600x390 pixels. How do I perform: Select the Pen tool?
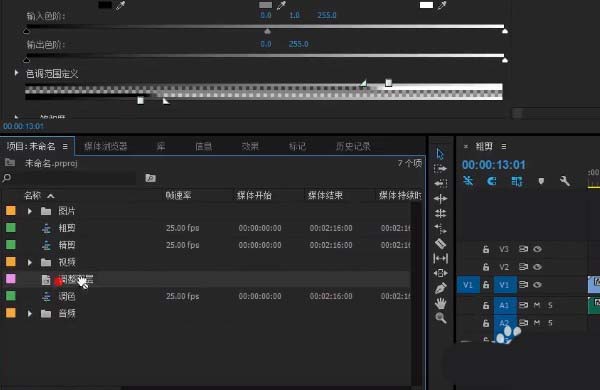440,288
